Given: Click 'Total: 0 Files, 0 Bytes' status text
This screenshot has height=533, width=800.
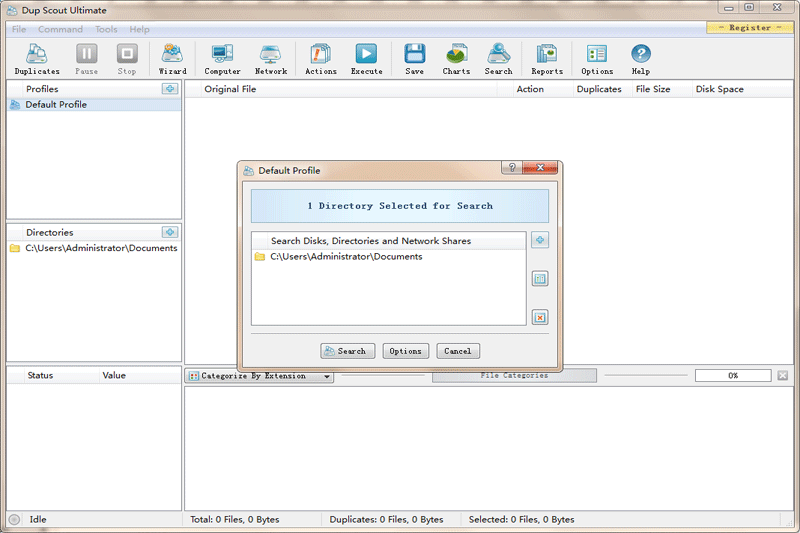Looking at the screenshot, I should [235, 519].
